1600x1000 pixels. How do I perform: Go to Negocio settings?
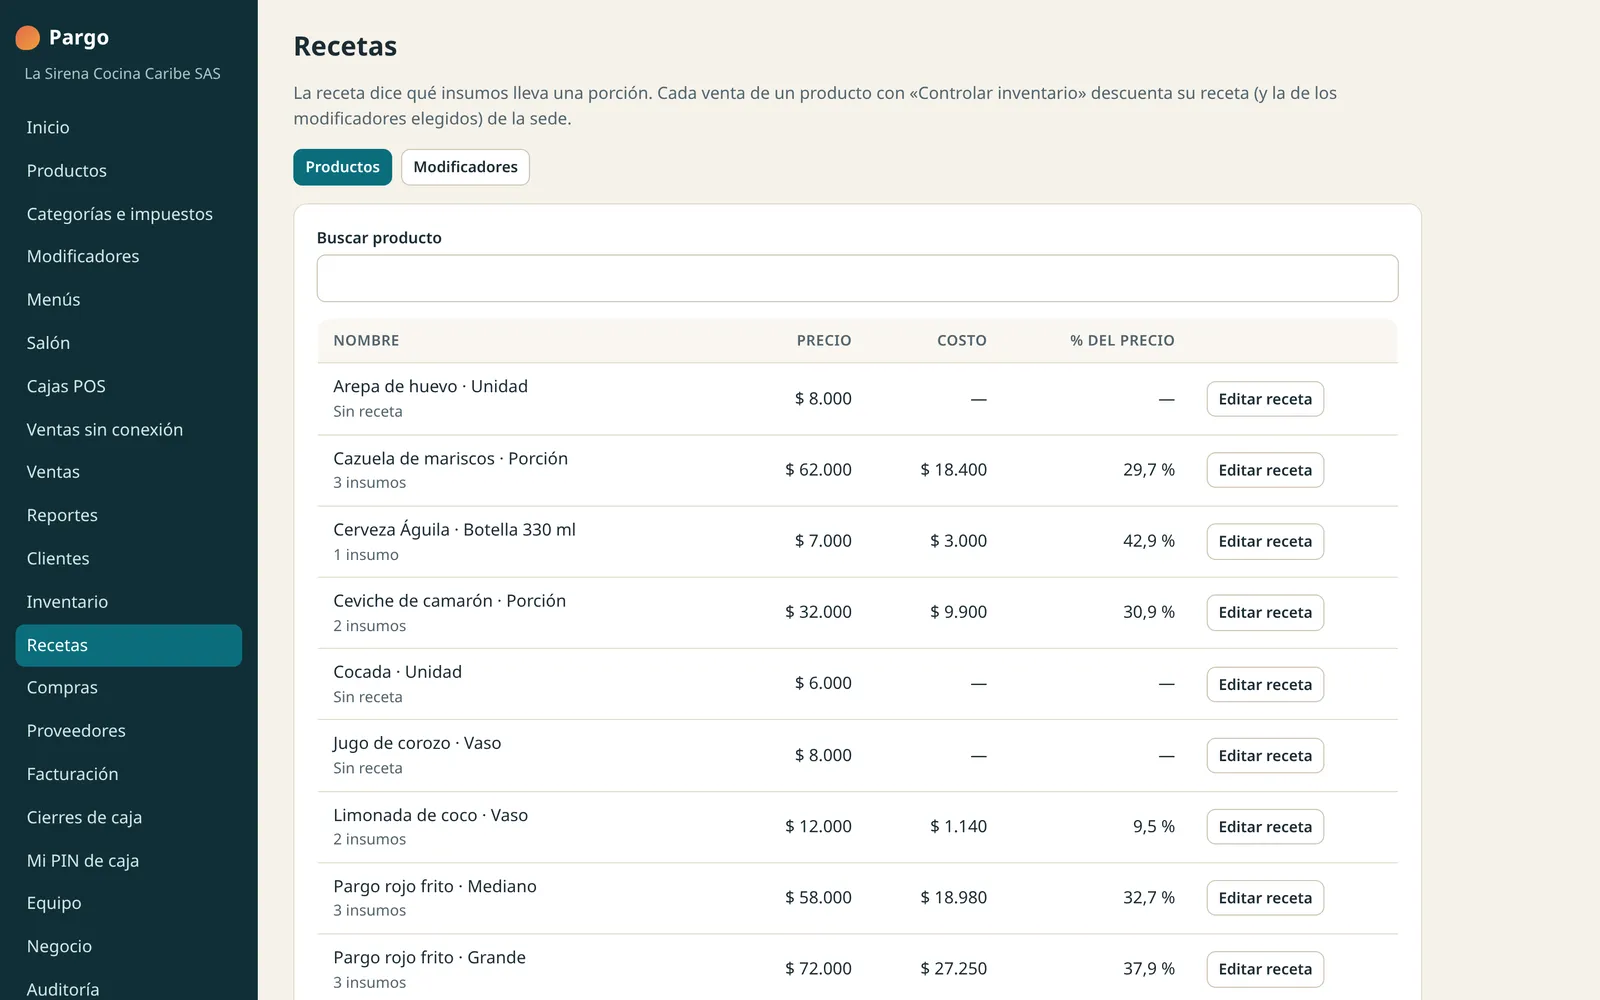point(128,946)
